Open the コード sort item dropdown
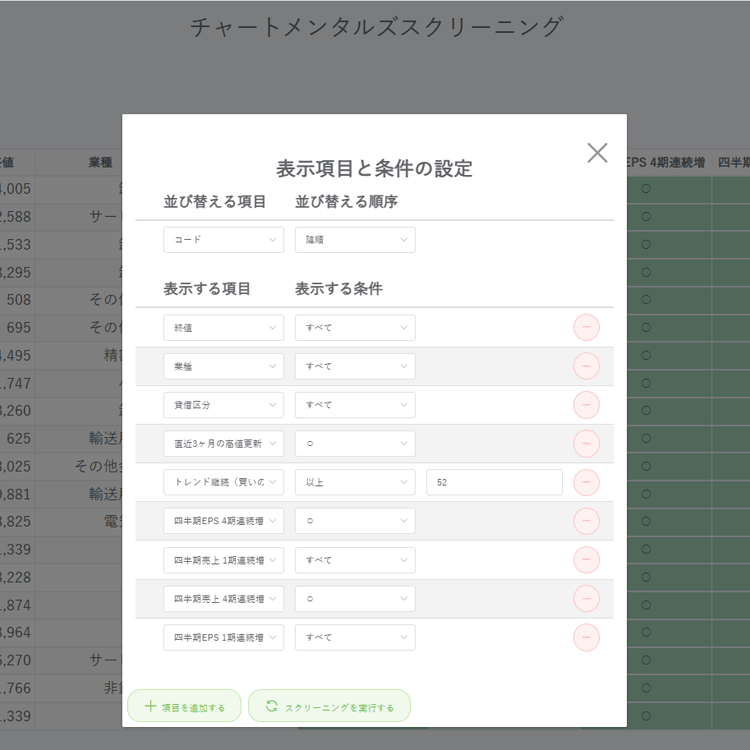The image size is (750, 750). [x=223, y=240]
